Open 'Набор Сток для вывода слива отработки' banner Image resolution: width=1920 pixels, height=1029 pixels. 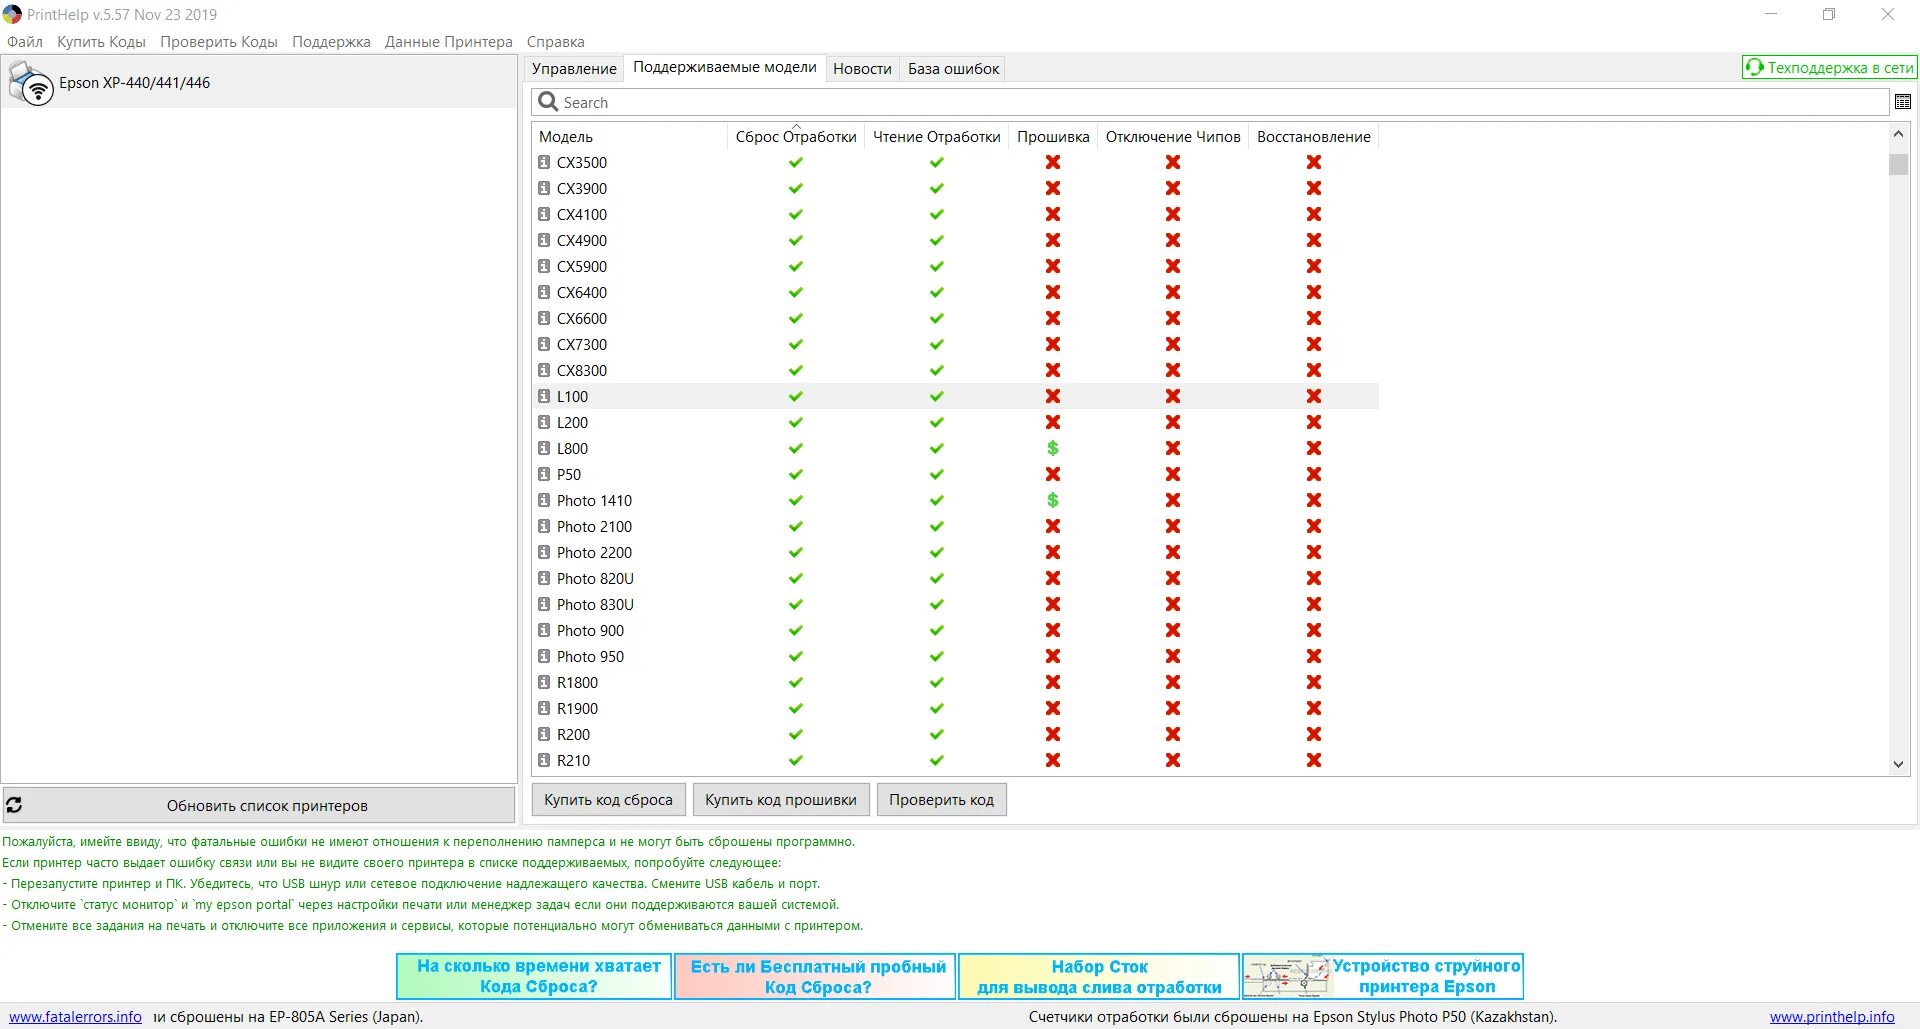tap(1099, 976)
